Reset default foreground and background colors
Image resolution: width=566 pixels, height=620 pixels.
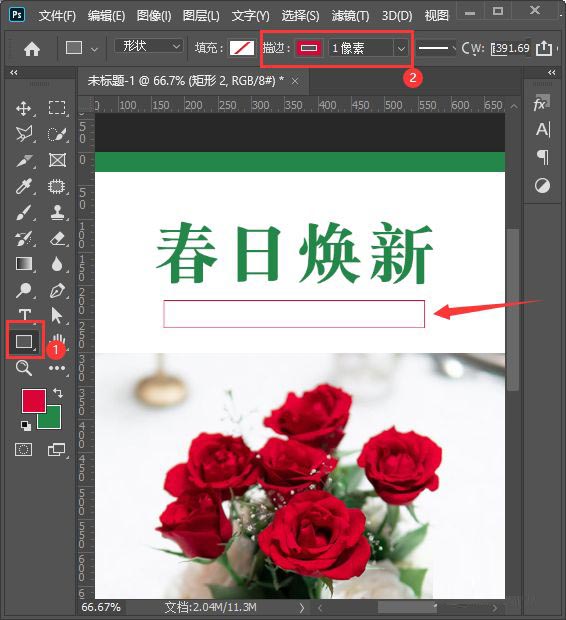[26, 425]
